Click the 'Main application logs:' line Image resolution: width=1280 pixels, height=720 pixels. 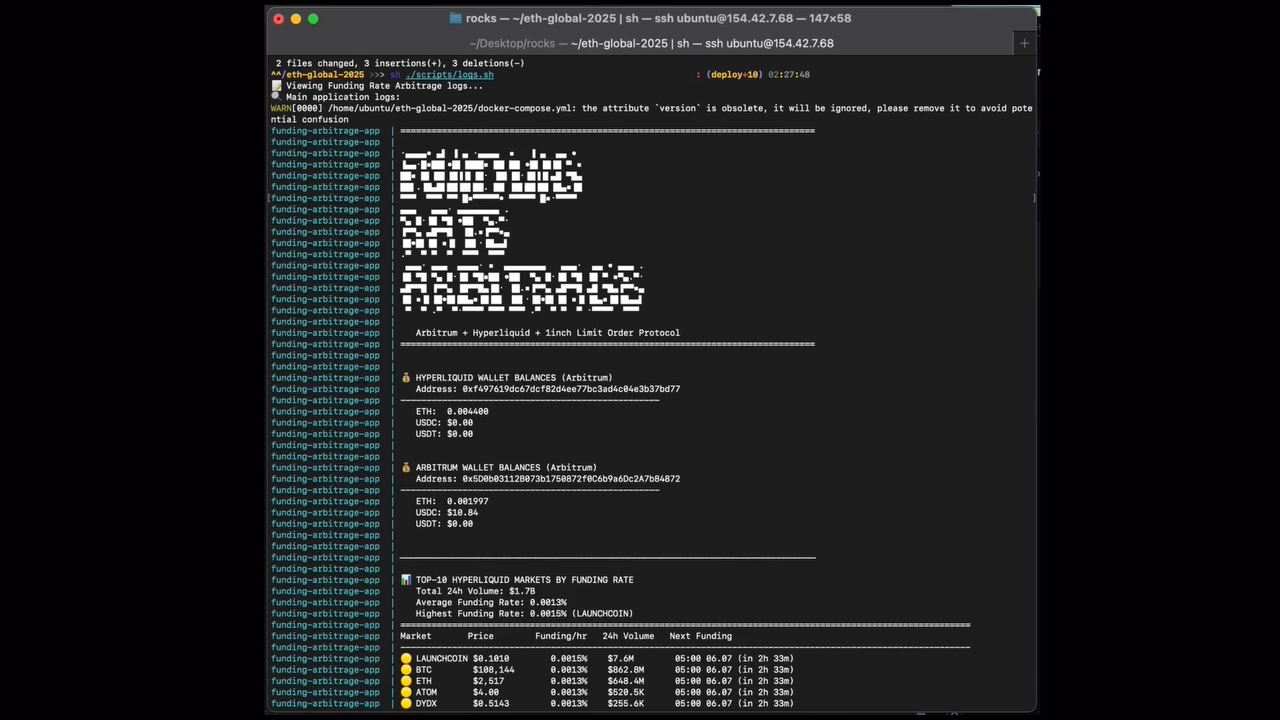click(x=343, y=97)
